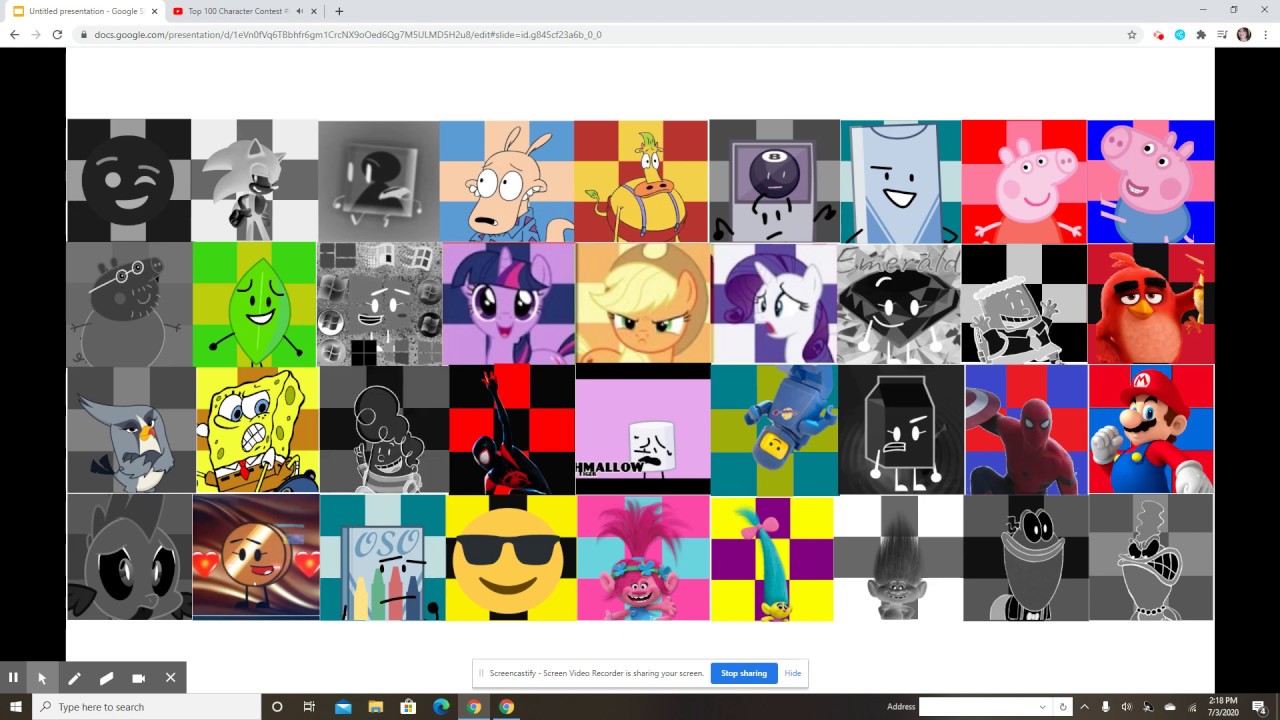Open the blue share extension icon
Screen dimensions: 1280x720
pyautogui.click(x=1180, y=34)
